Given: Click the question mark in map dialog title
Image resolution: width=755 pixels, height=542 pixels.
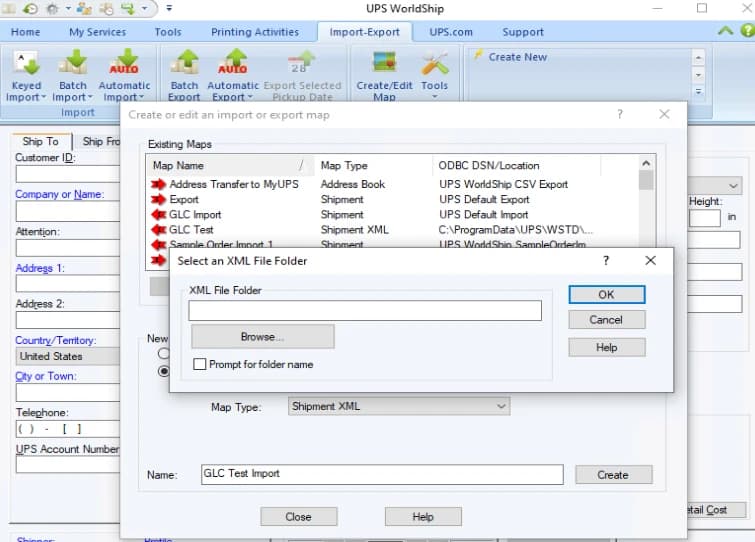Looking at the screenshot, I should [620, 115].
